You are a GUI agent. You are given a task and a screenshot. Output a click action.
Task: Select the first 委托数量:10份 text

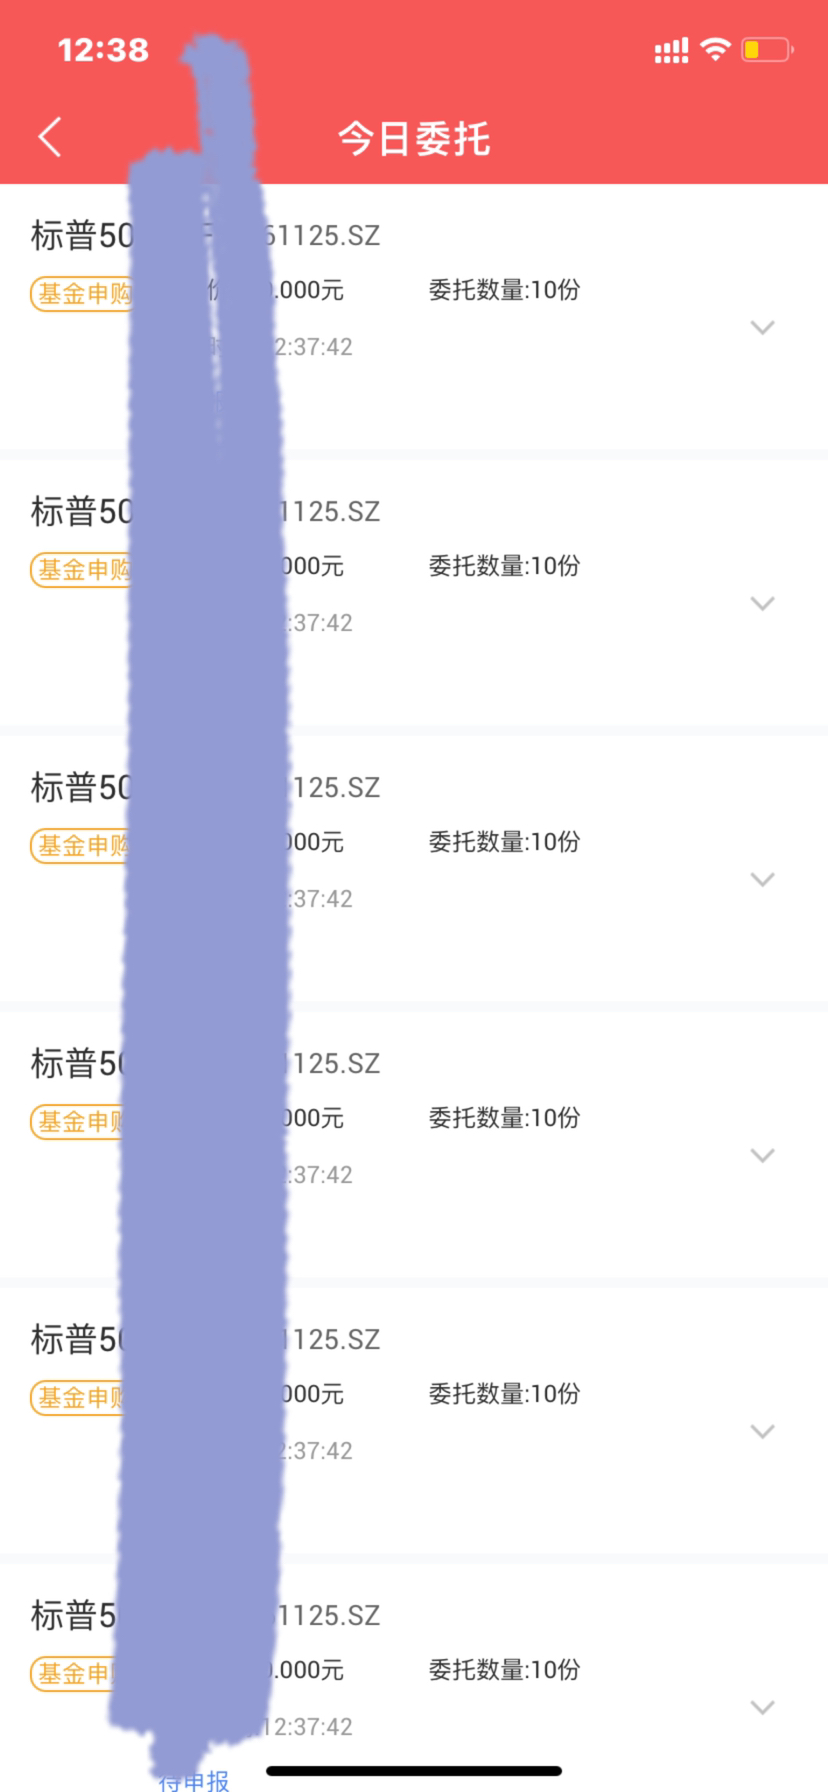[x=504, y=290]
